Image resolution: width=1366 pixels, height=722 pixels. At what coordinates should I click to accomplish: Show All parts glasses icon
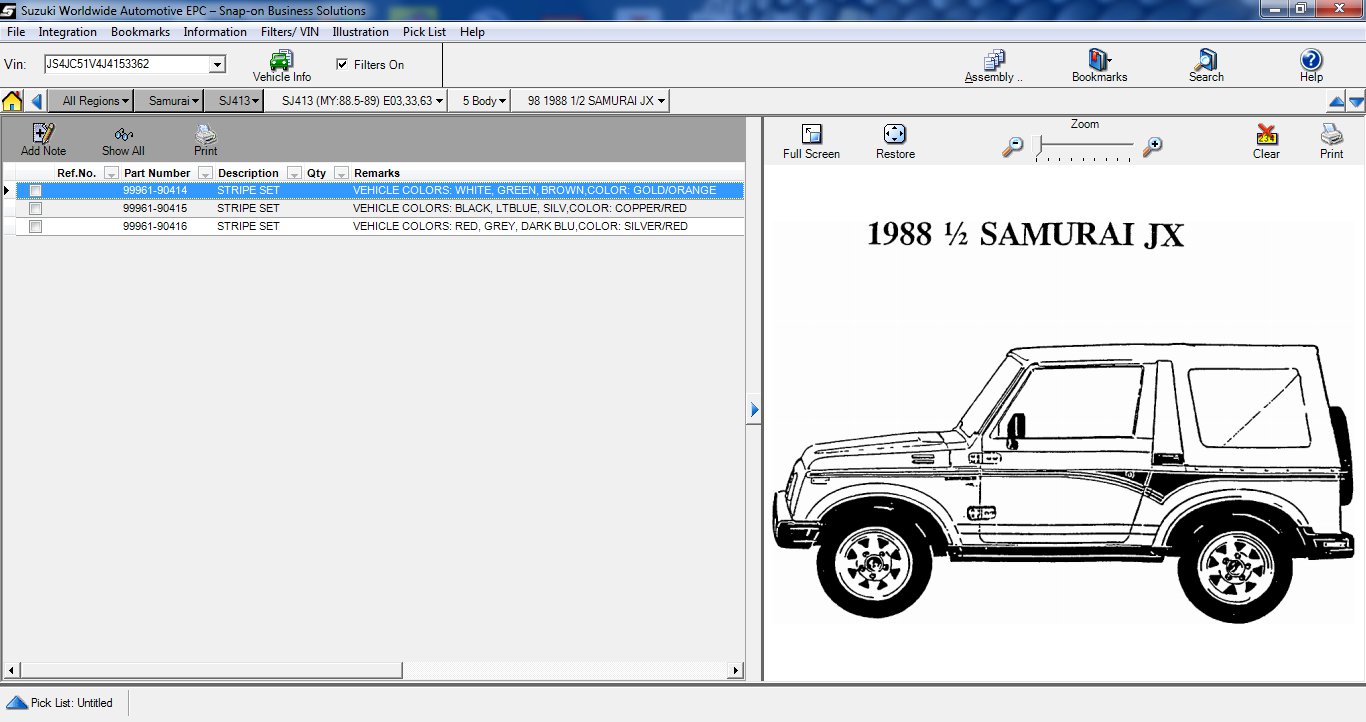tap(123, 134)
